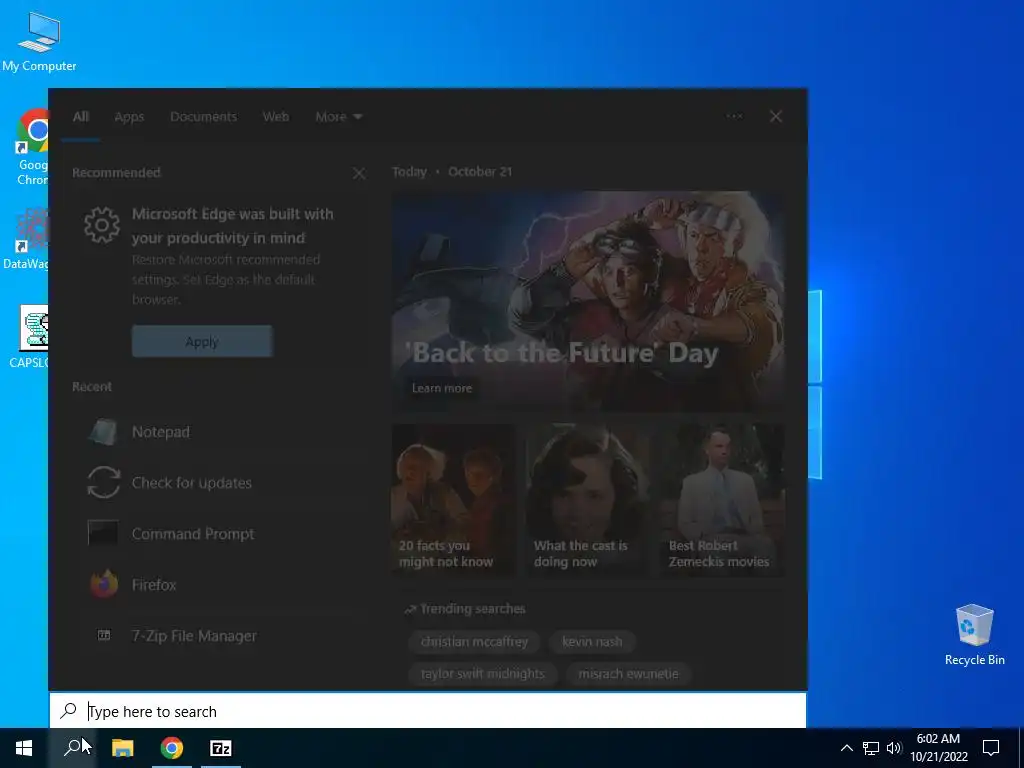The width and height of the screenshot is (1024, 768).
Task: Click the 'Type here to search' box
Action: pos(428,711)
